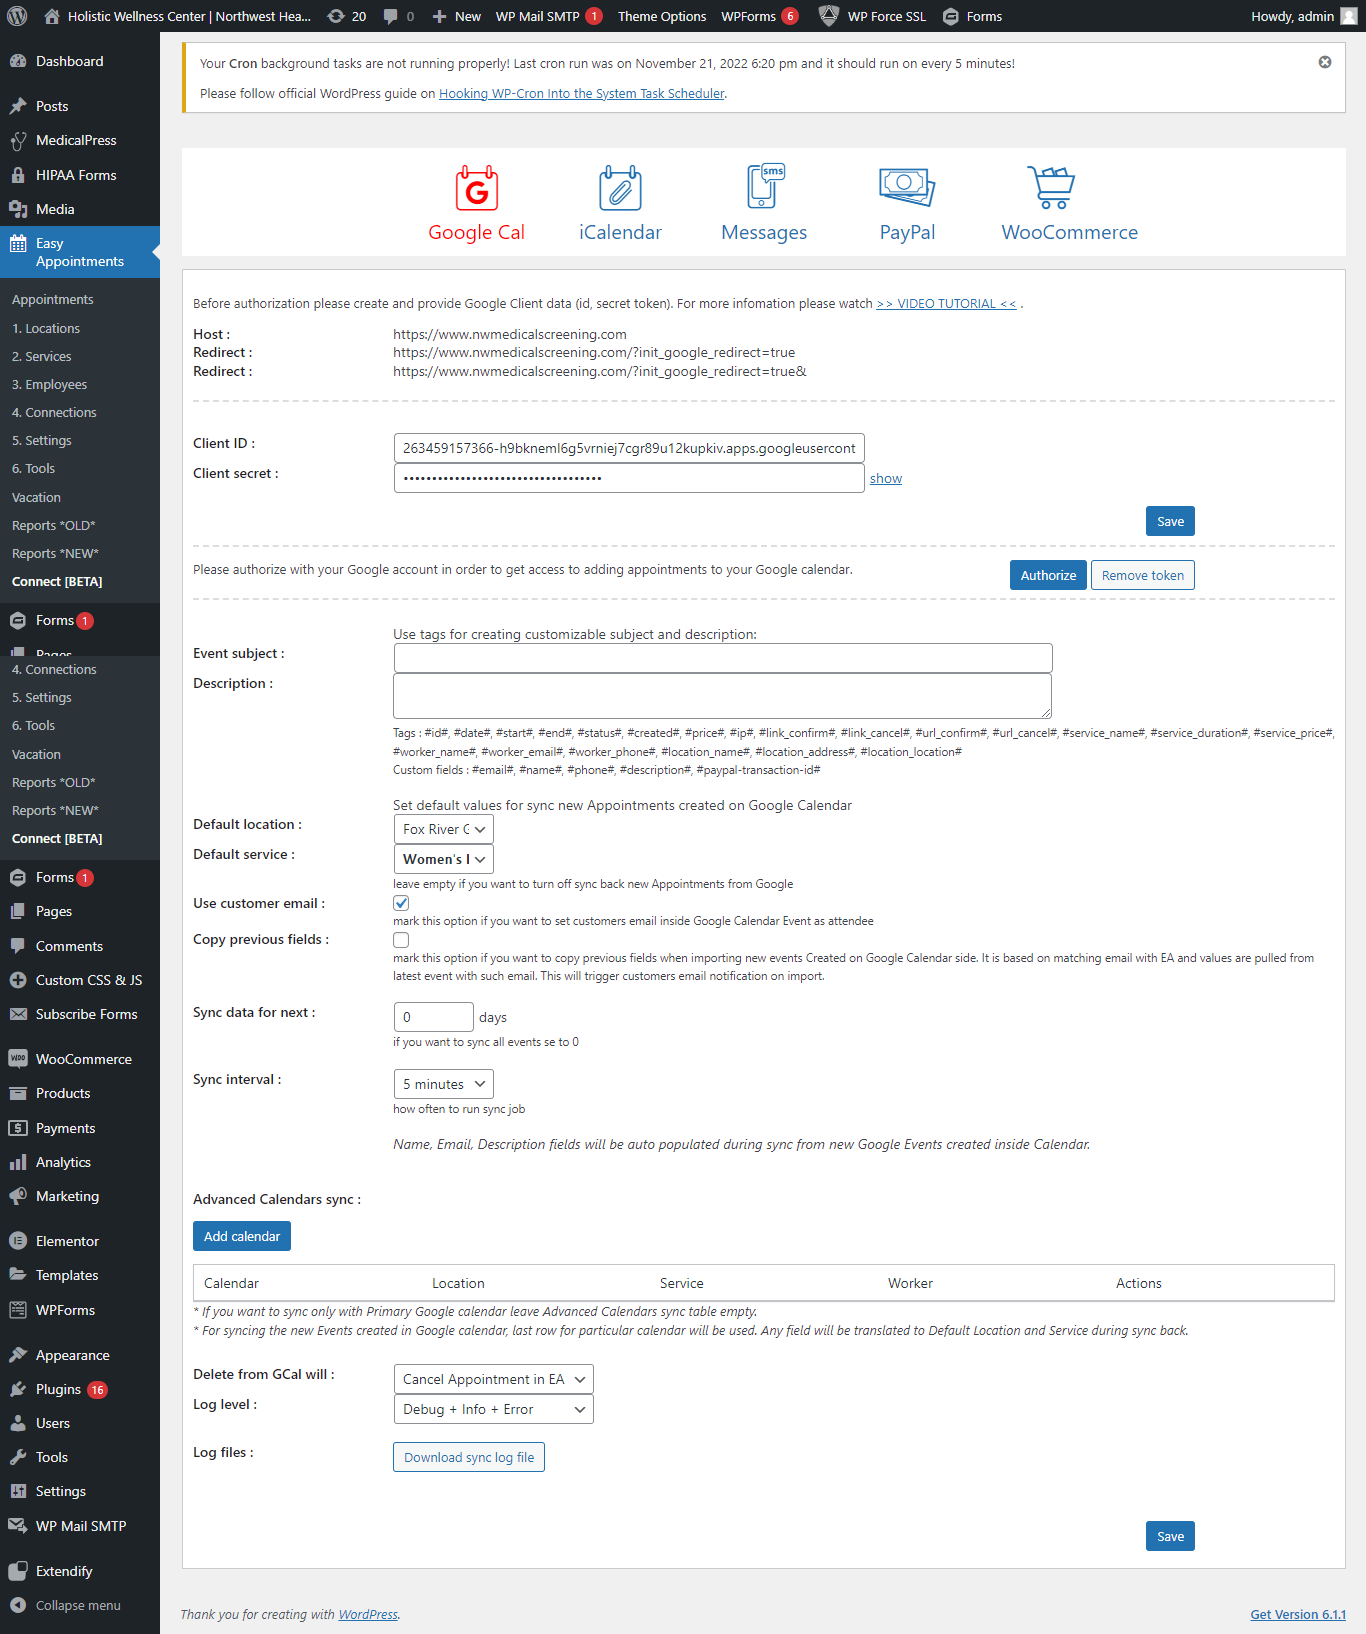This screenshot has width=1366, height=1634.
Task: Open Theme Options in admin bar
Action: tap(662, 16)
